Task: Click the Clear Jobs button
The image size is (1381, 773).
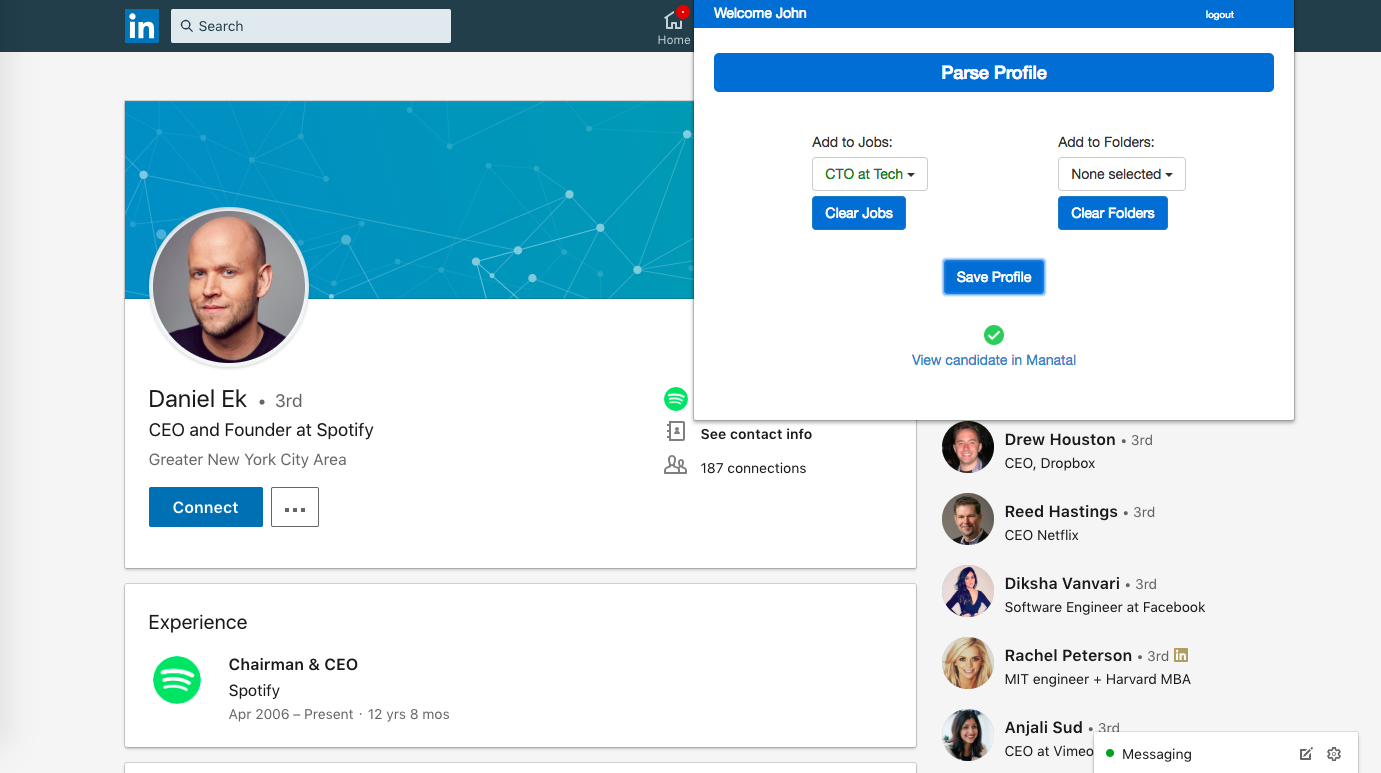Action: coord(858,213)
